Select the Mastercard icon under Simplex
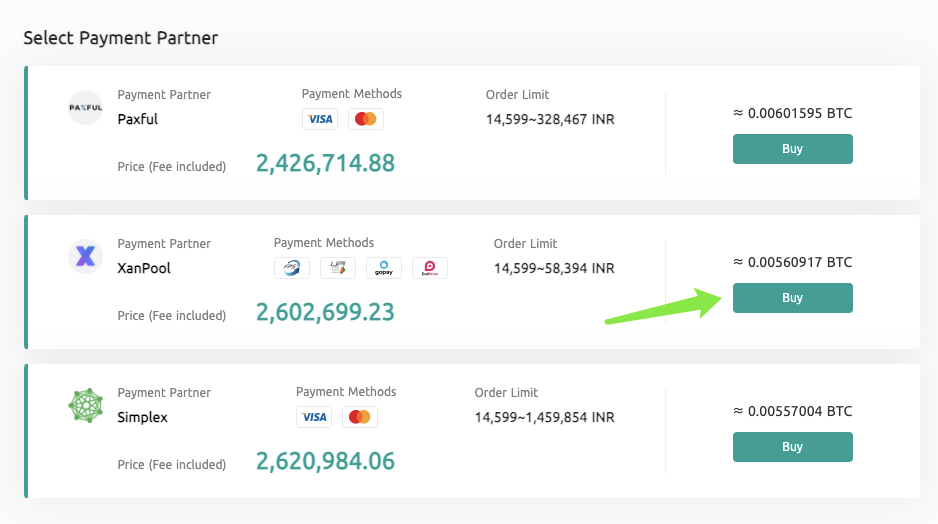Image resolution: width=938 pixels, height=524 pixels. click(360, 417)
